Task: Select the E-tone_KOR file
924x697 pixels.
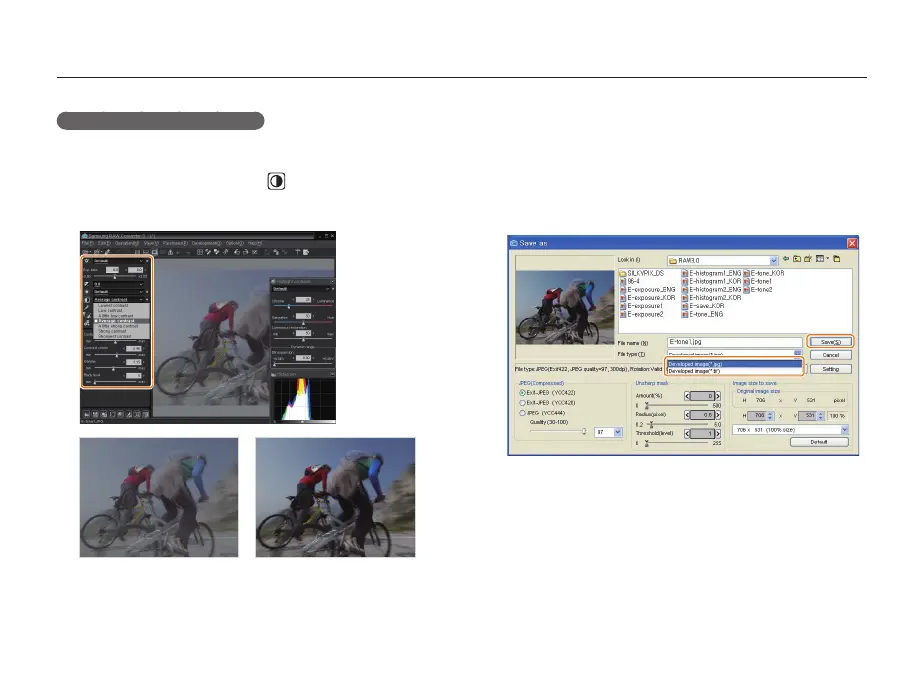Action: point(764,273)
